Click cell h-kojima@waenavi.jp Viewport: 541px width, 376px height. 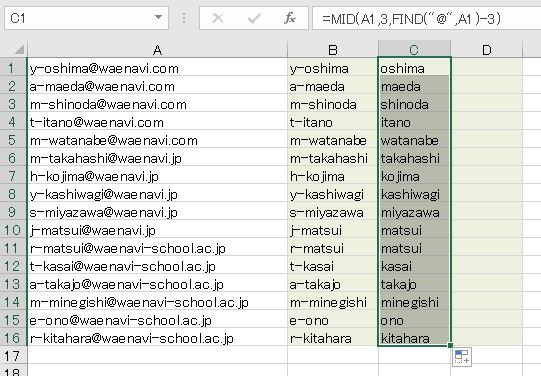157,176
